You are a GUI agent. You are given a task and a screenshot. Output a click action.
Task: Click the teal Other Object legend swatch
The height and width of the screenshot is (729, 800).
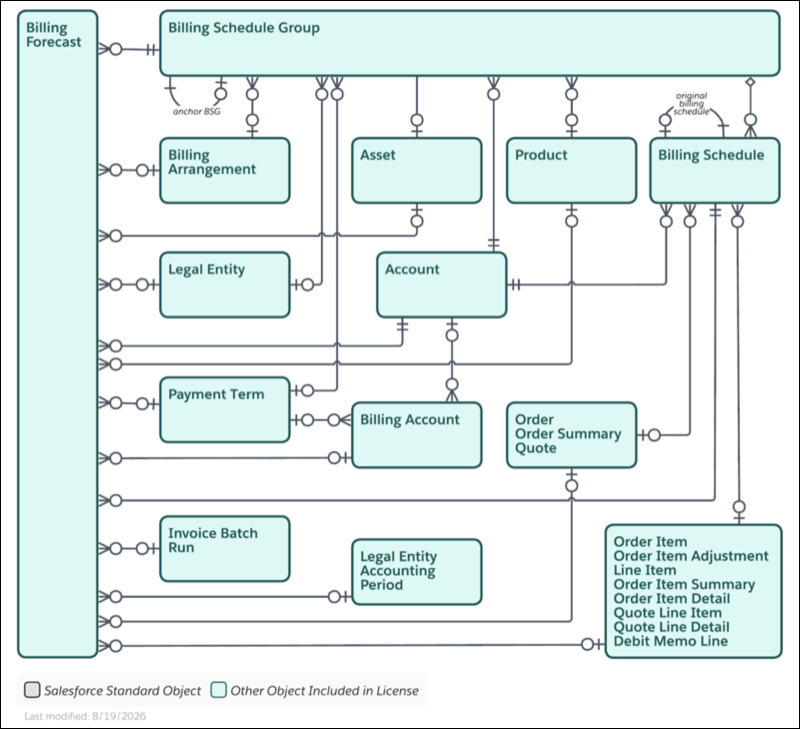click(x=219, y=690)
